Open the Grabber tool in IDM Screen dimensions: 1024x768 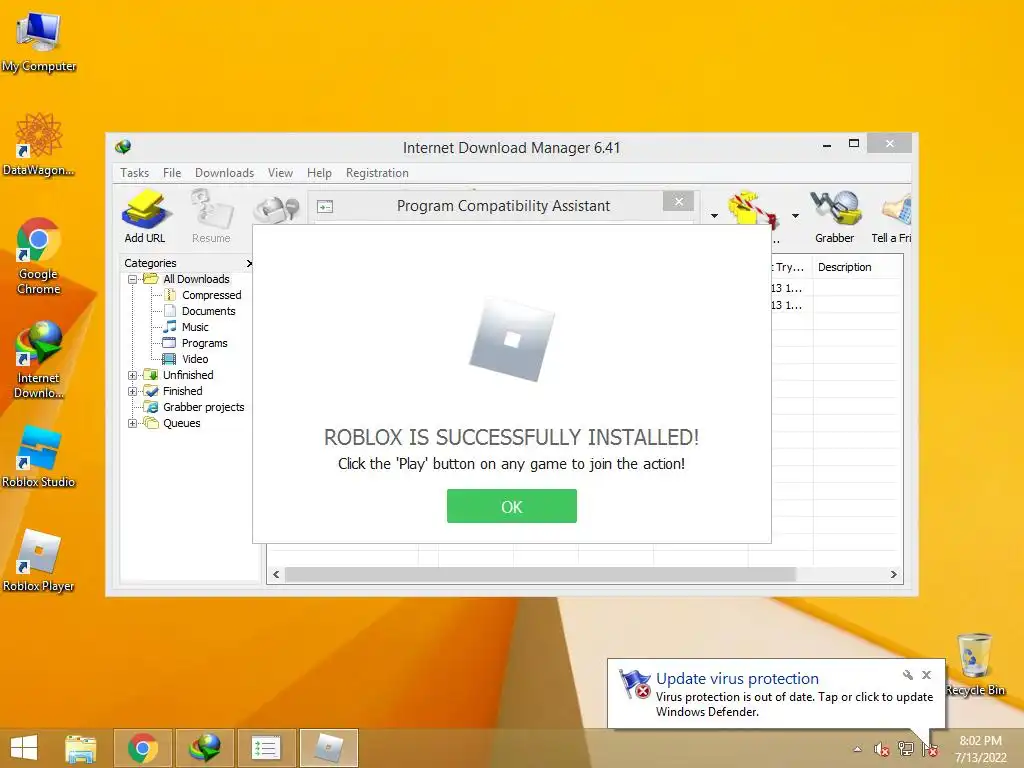point(835,217)
